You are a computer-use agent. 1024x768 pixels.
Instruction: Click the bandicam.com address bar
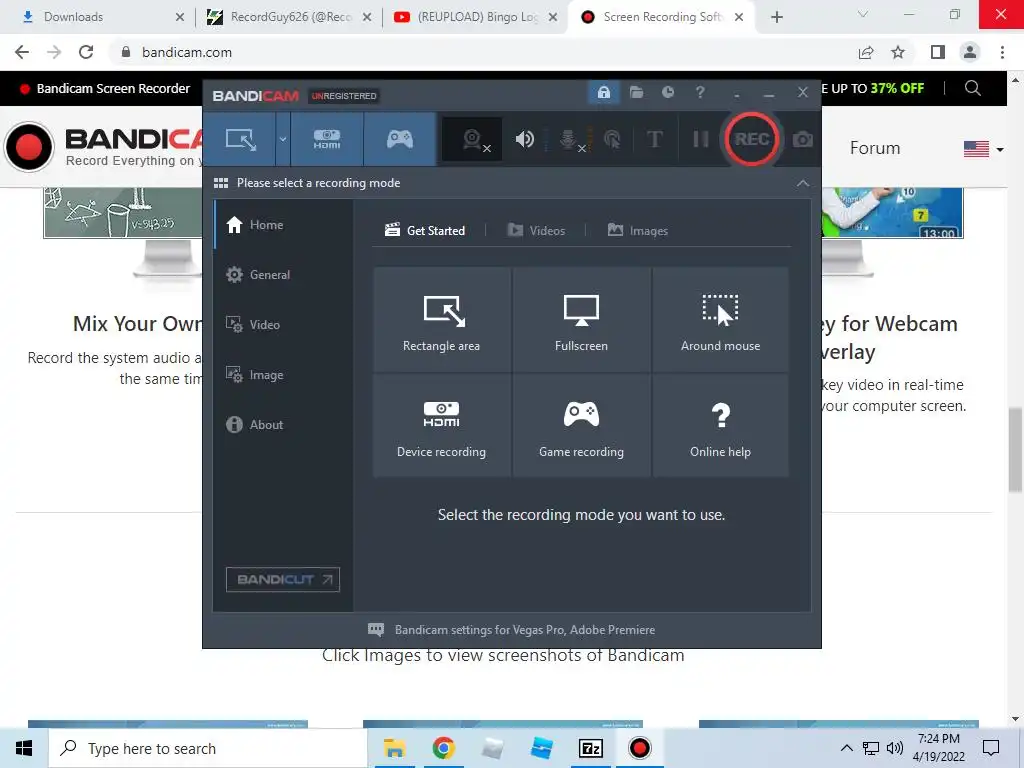483,52
